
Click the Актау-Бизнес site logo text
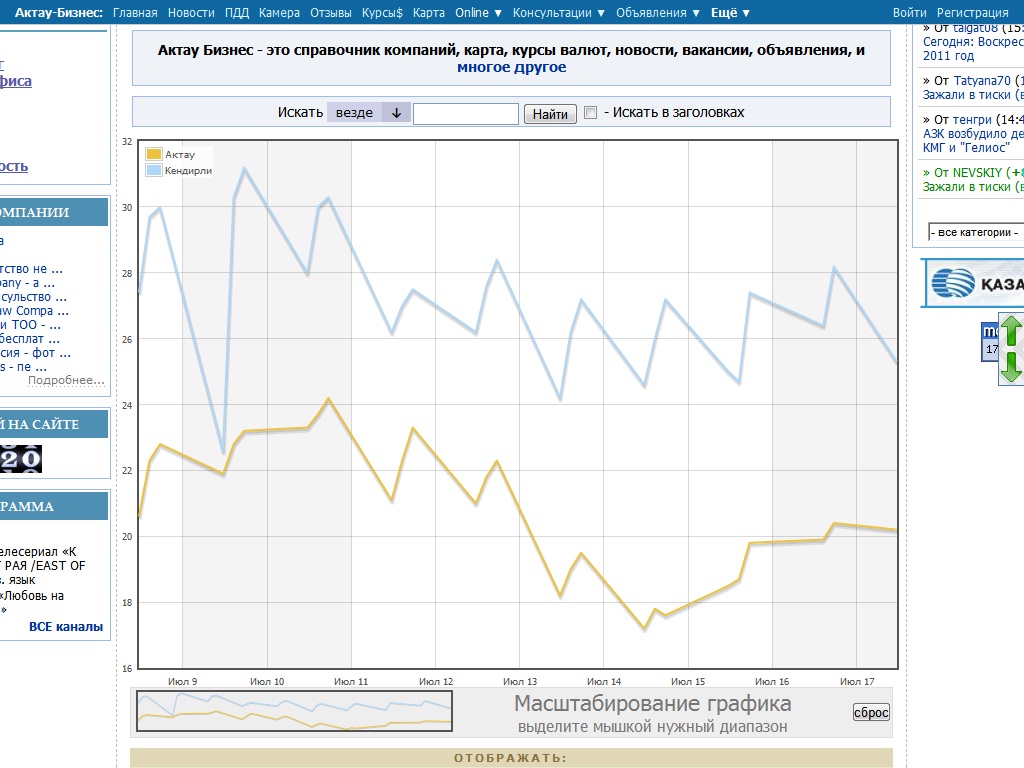pos(59,12)
